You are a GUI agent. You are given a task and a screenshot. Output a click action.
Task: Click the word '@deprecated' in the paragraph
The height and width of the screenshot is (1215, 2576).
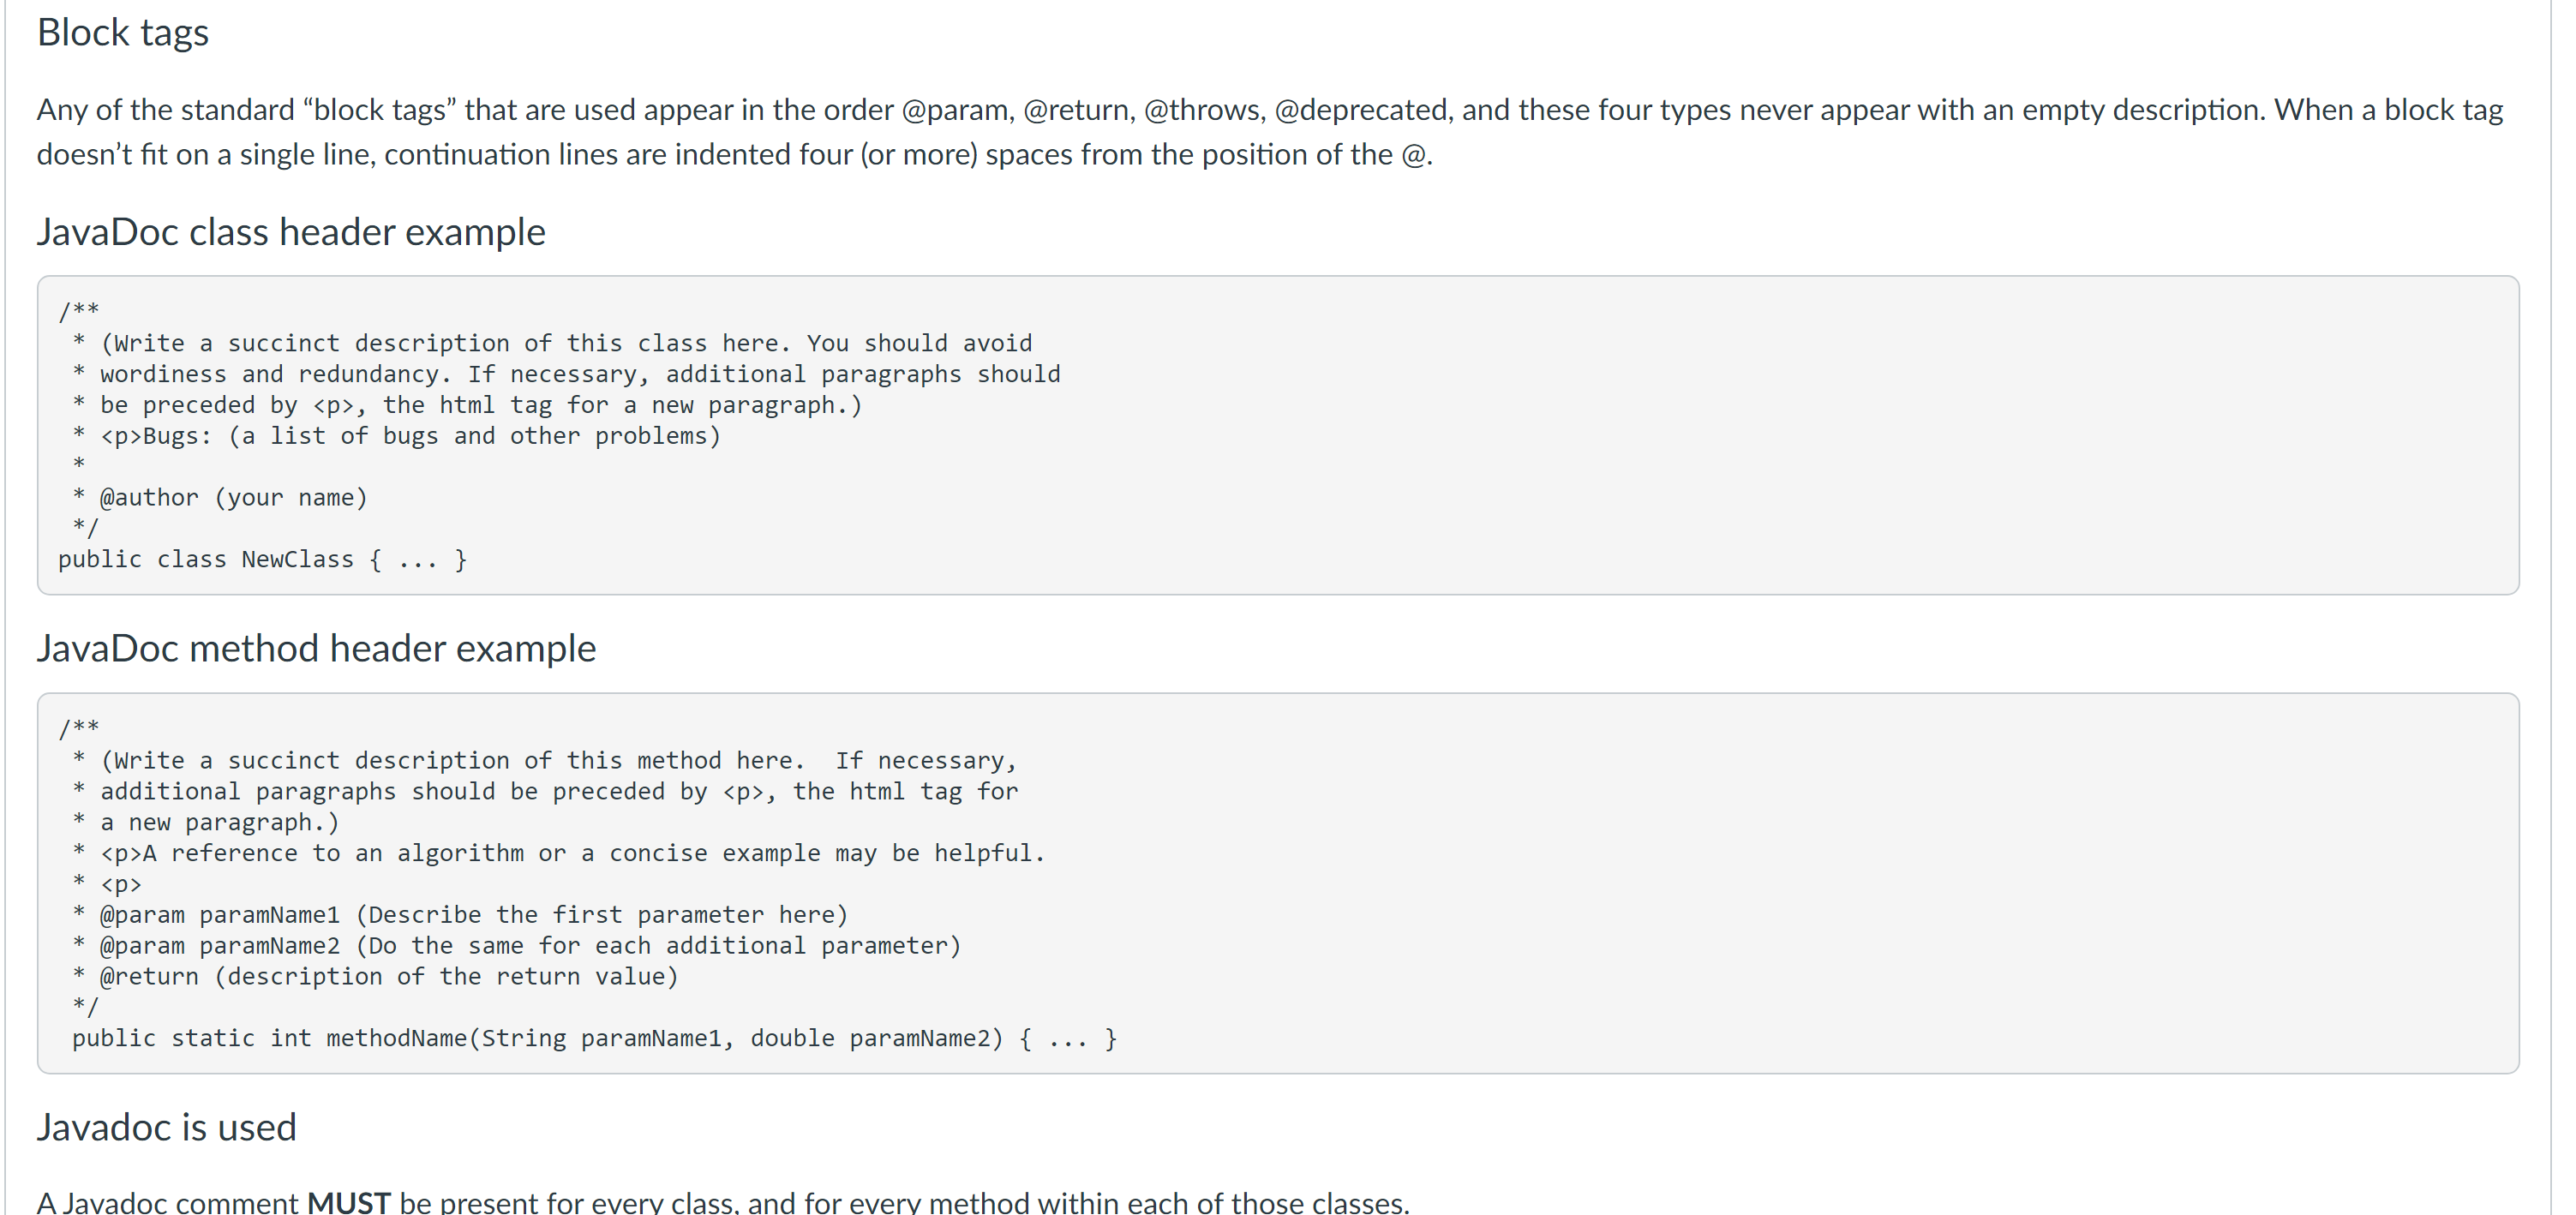1362,110
